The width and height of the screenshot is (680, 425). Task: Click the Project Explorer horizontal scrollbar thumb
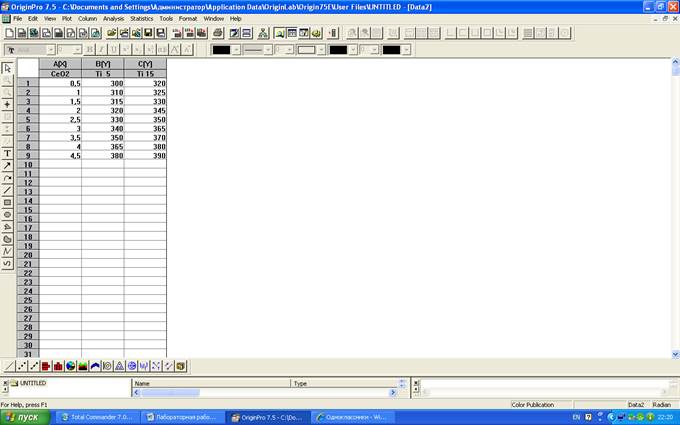pyautogui.click(x=170, y=392)
